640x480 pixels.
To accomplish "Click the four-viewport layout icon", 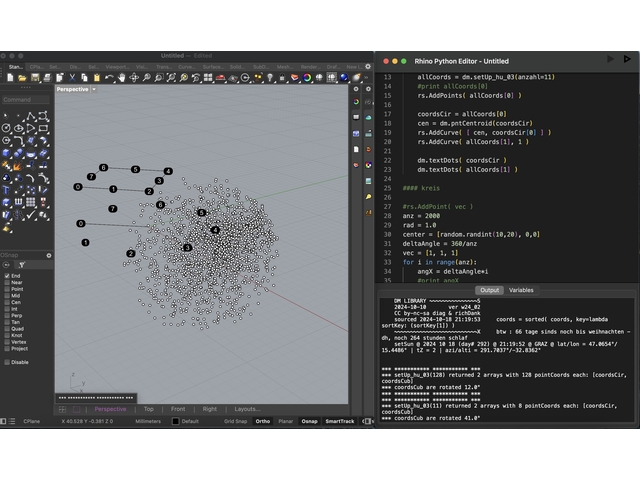I will coord(208,78).
